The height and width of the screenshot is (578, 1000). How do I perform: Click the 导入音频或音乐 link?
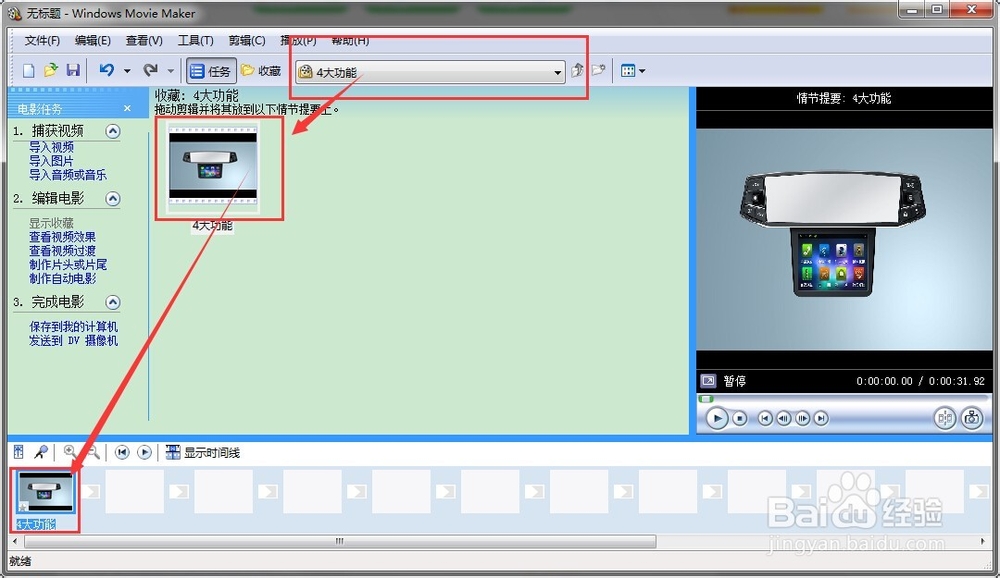[x=68, y=175]
